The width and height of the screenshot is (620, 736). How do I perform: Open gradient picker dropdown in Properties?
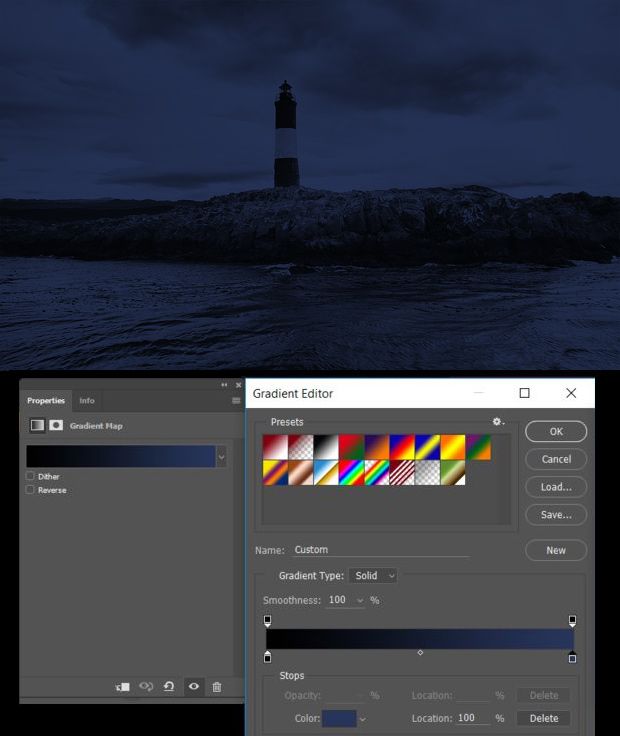(222, 456)
